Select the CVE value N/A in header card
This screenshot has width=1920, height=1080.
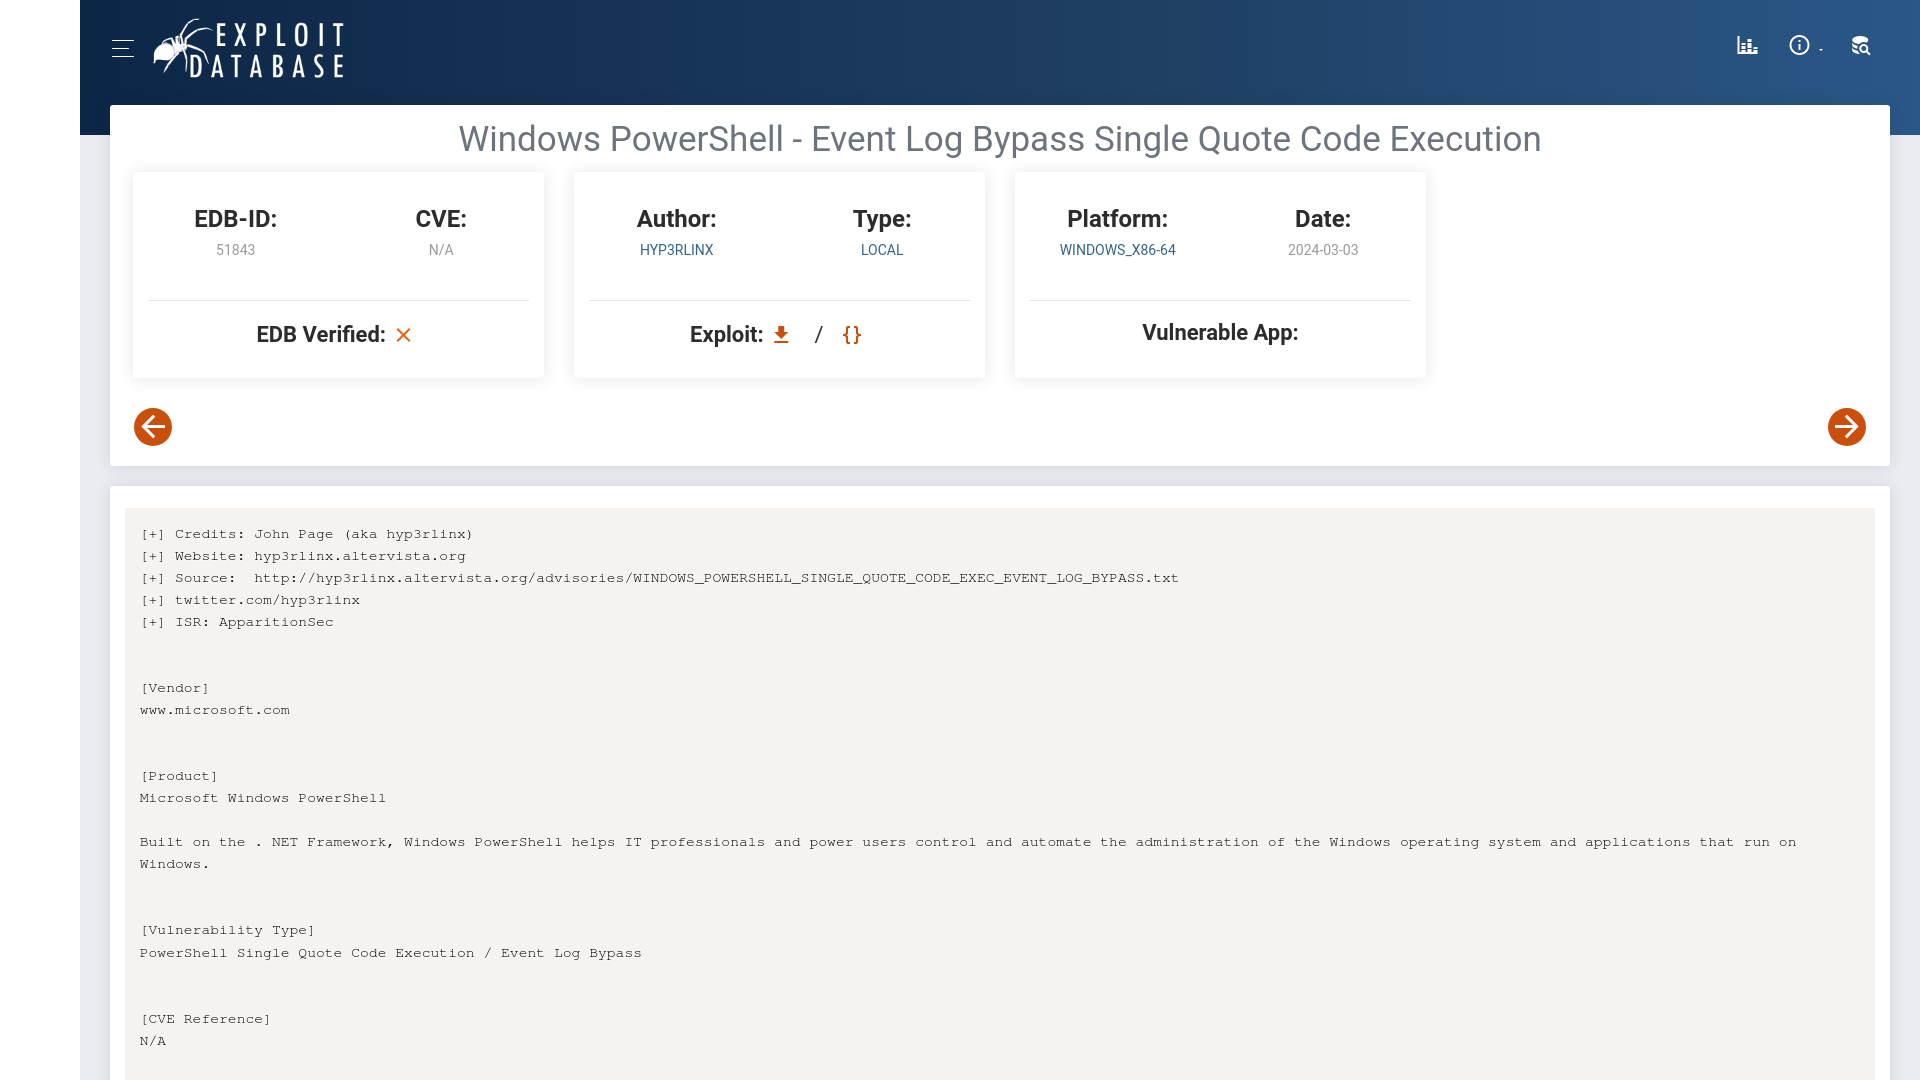coord(441,250)
